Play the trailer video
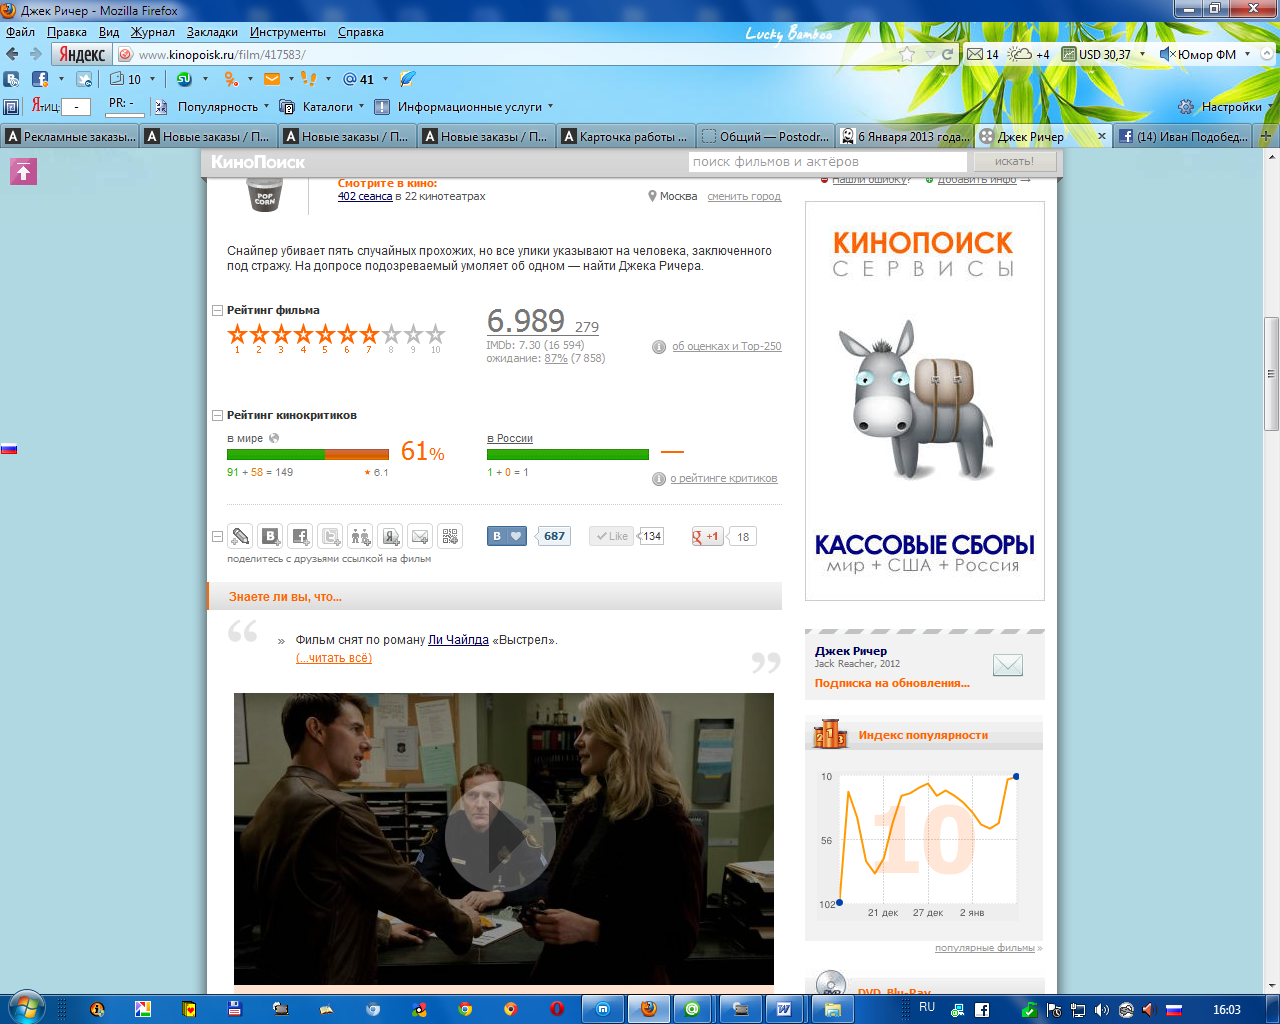This screenshot has width=1280, height=1024. click(500, 836)
